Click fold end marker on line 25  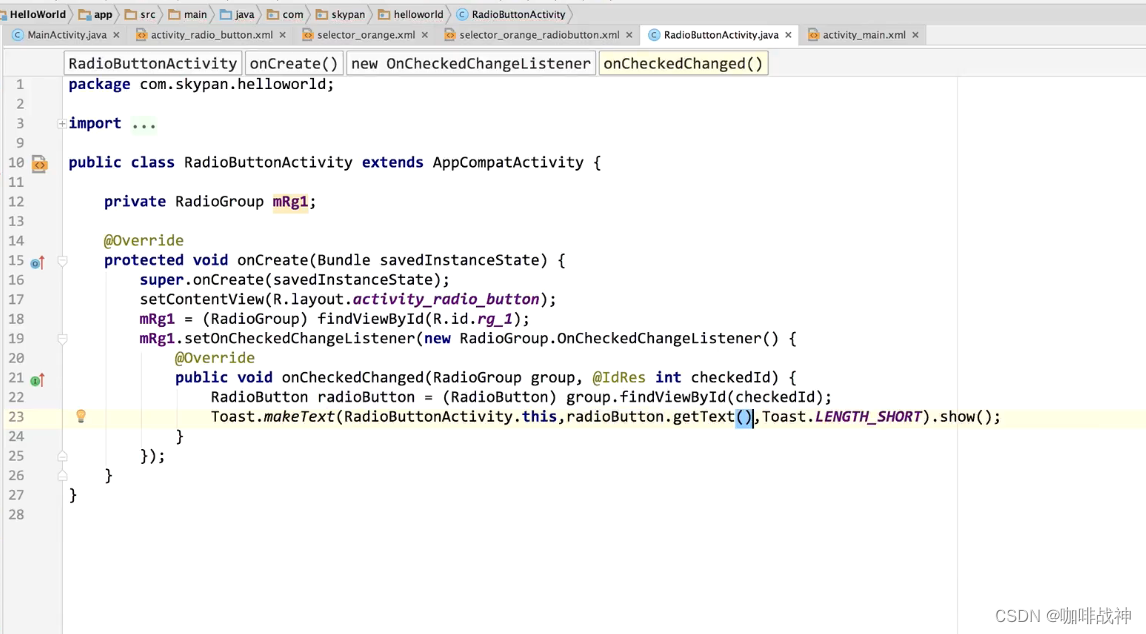pyautogui.click(x=62, y=456)
